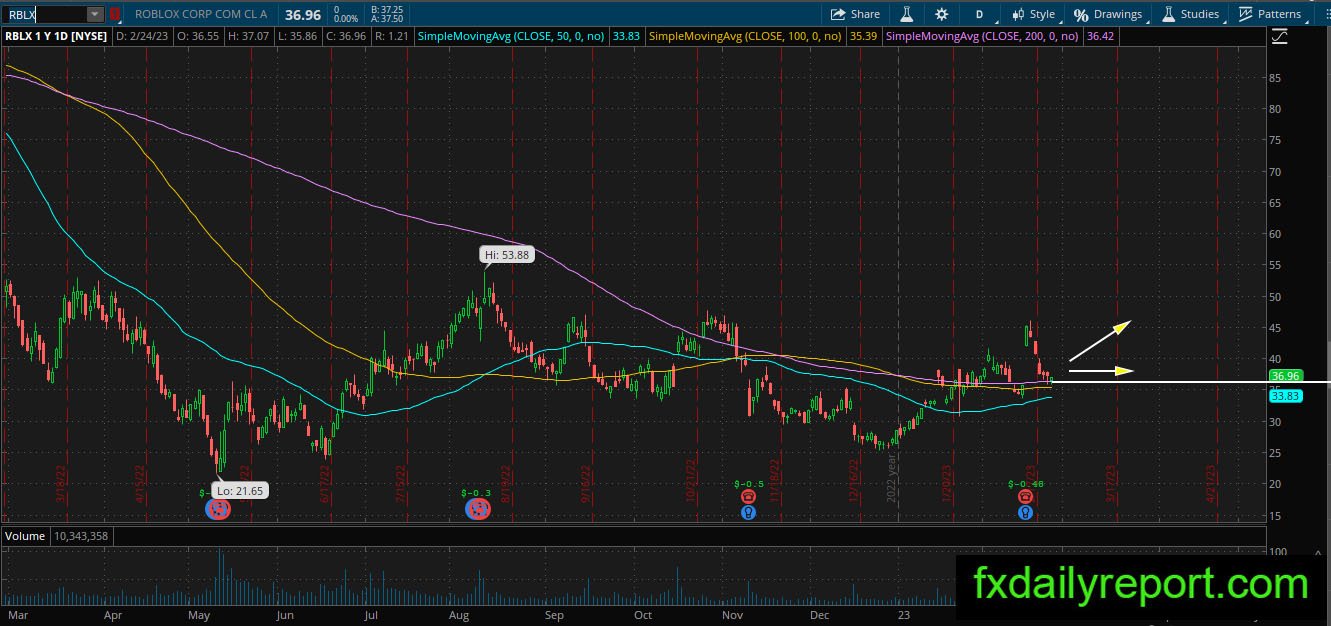Screen dimensions: 1331x626
Task: Click SimpleMovingAvg (CLOSE, 100, 0, no) label
Action: click(x=747, y=36)
